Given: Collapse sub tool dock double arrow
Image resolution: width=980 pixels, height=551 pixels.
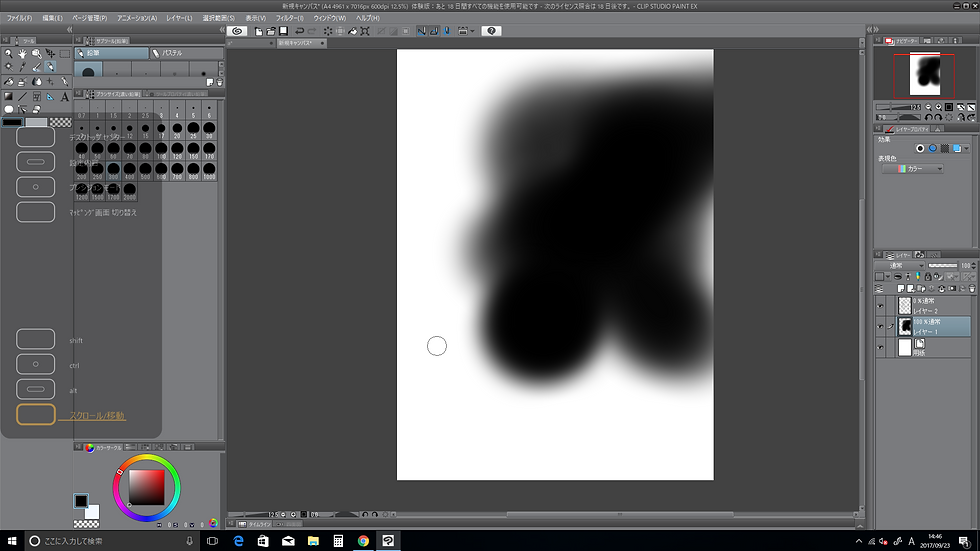Looking at the screenshot, I should click(x=222, y=29).
